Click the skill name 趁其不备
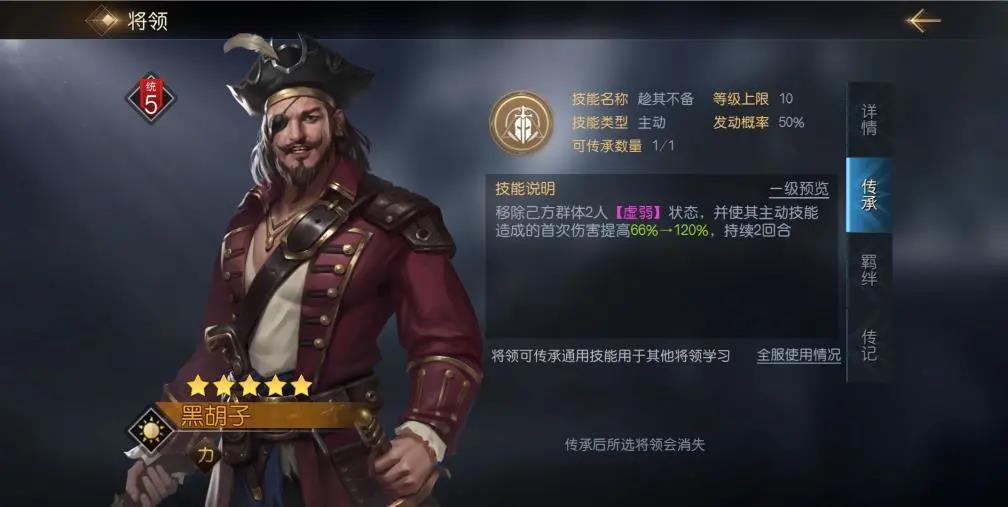1008x507 pixels. (x=666, y=99)
